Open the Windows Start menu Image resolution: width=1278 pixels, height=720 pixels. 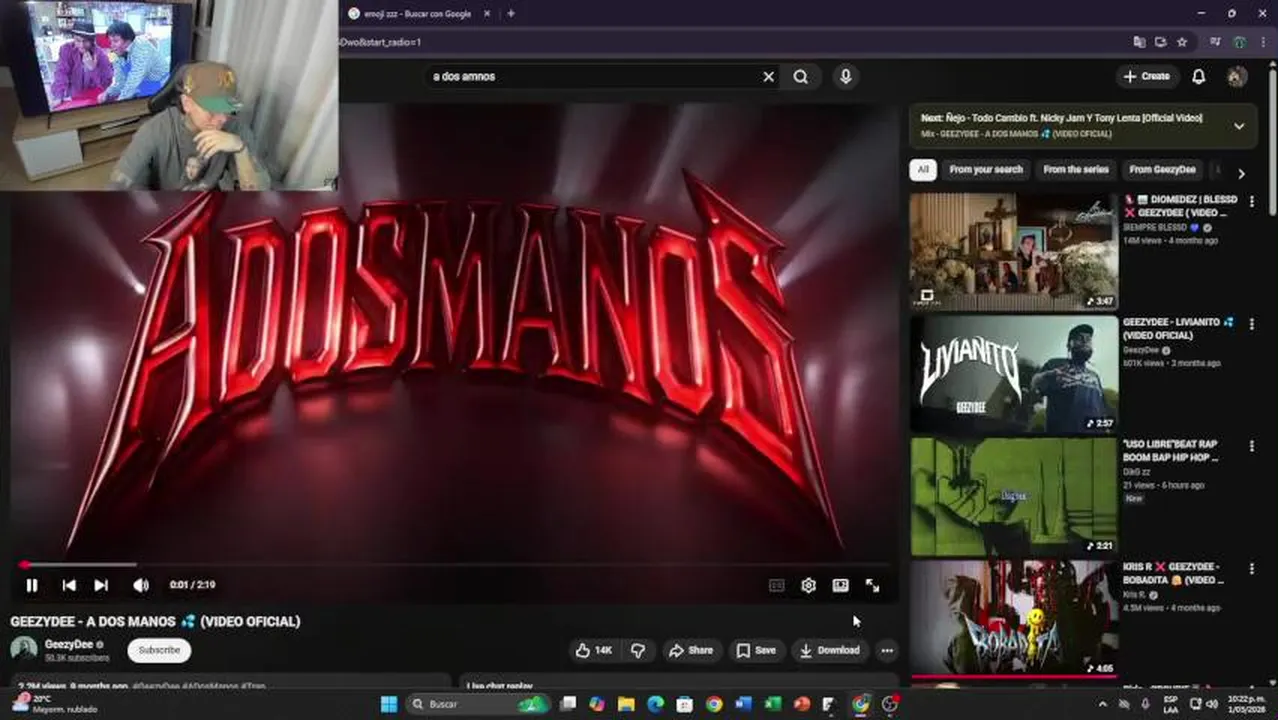point(388,704)
